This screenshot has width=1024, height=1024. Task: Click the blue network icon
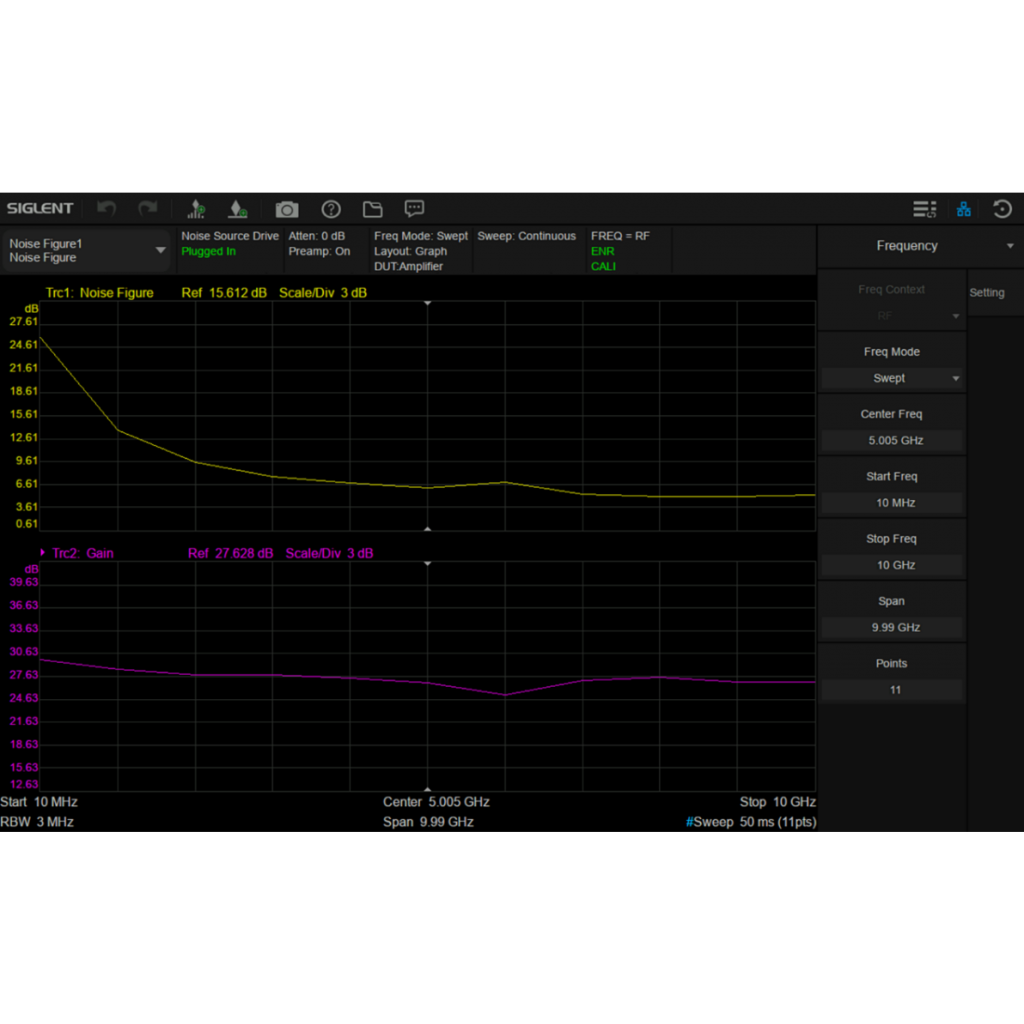click(964, 209)
